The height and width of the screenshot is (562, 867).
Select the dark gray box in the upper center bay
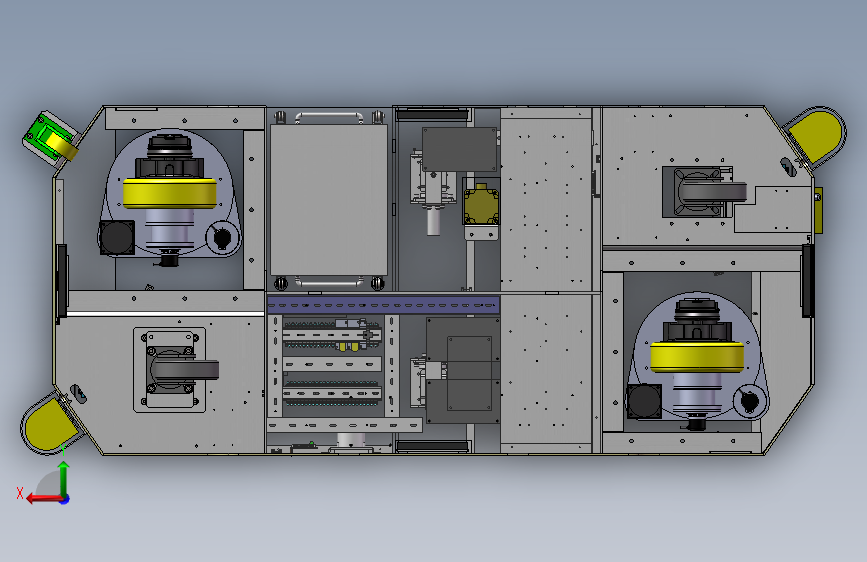[x=459, y=150]
